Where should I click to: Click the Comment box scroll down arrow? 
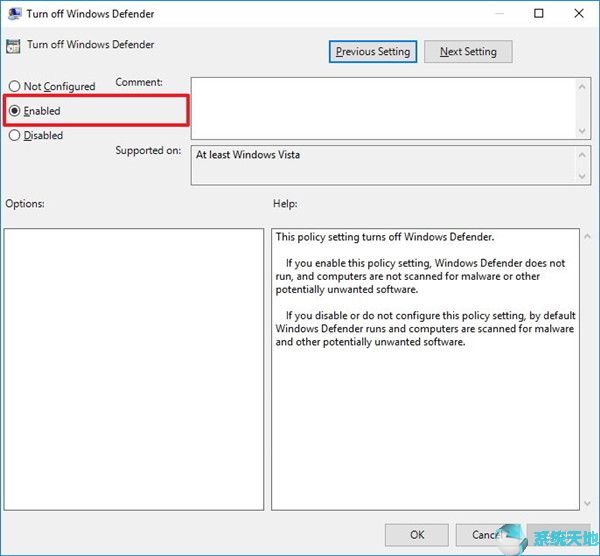coord(582,131)
